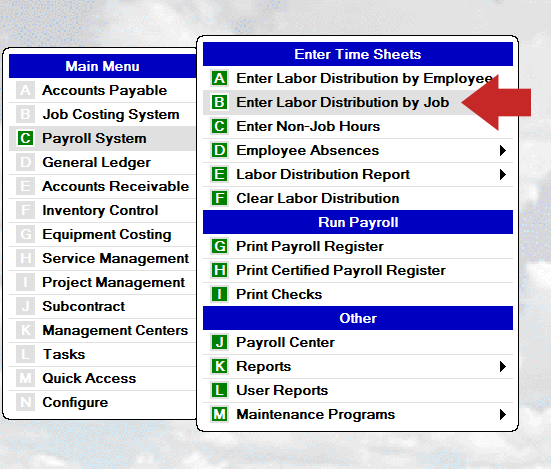The image size is (551, 469).
Task: Click the faded D icon beside General Ledger
Action: click(x=25, y=162)
